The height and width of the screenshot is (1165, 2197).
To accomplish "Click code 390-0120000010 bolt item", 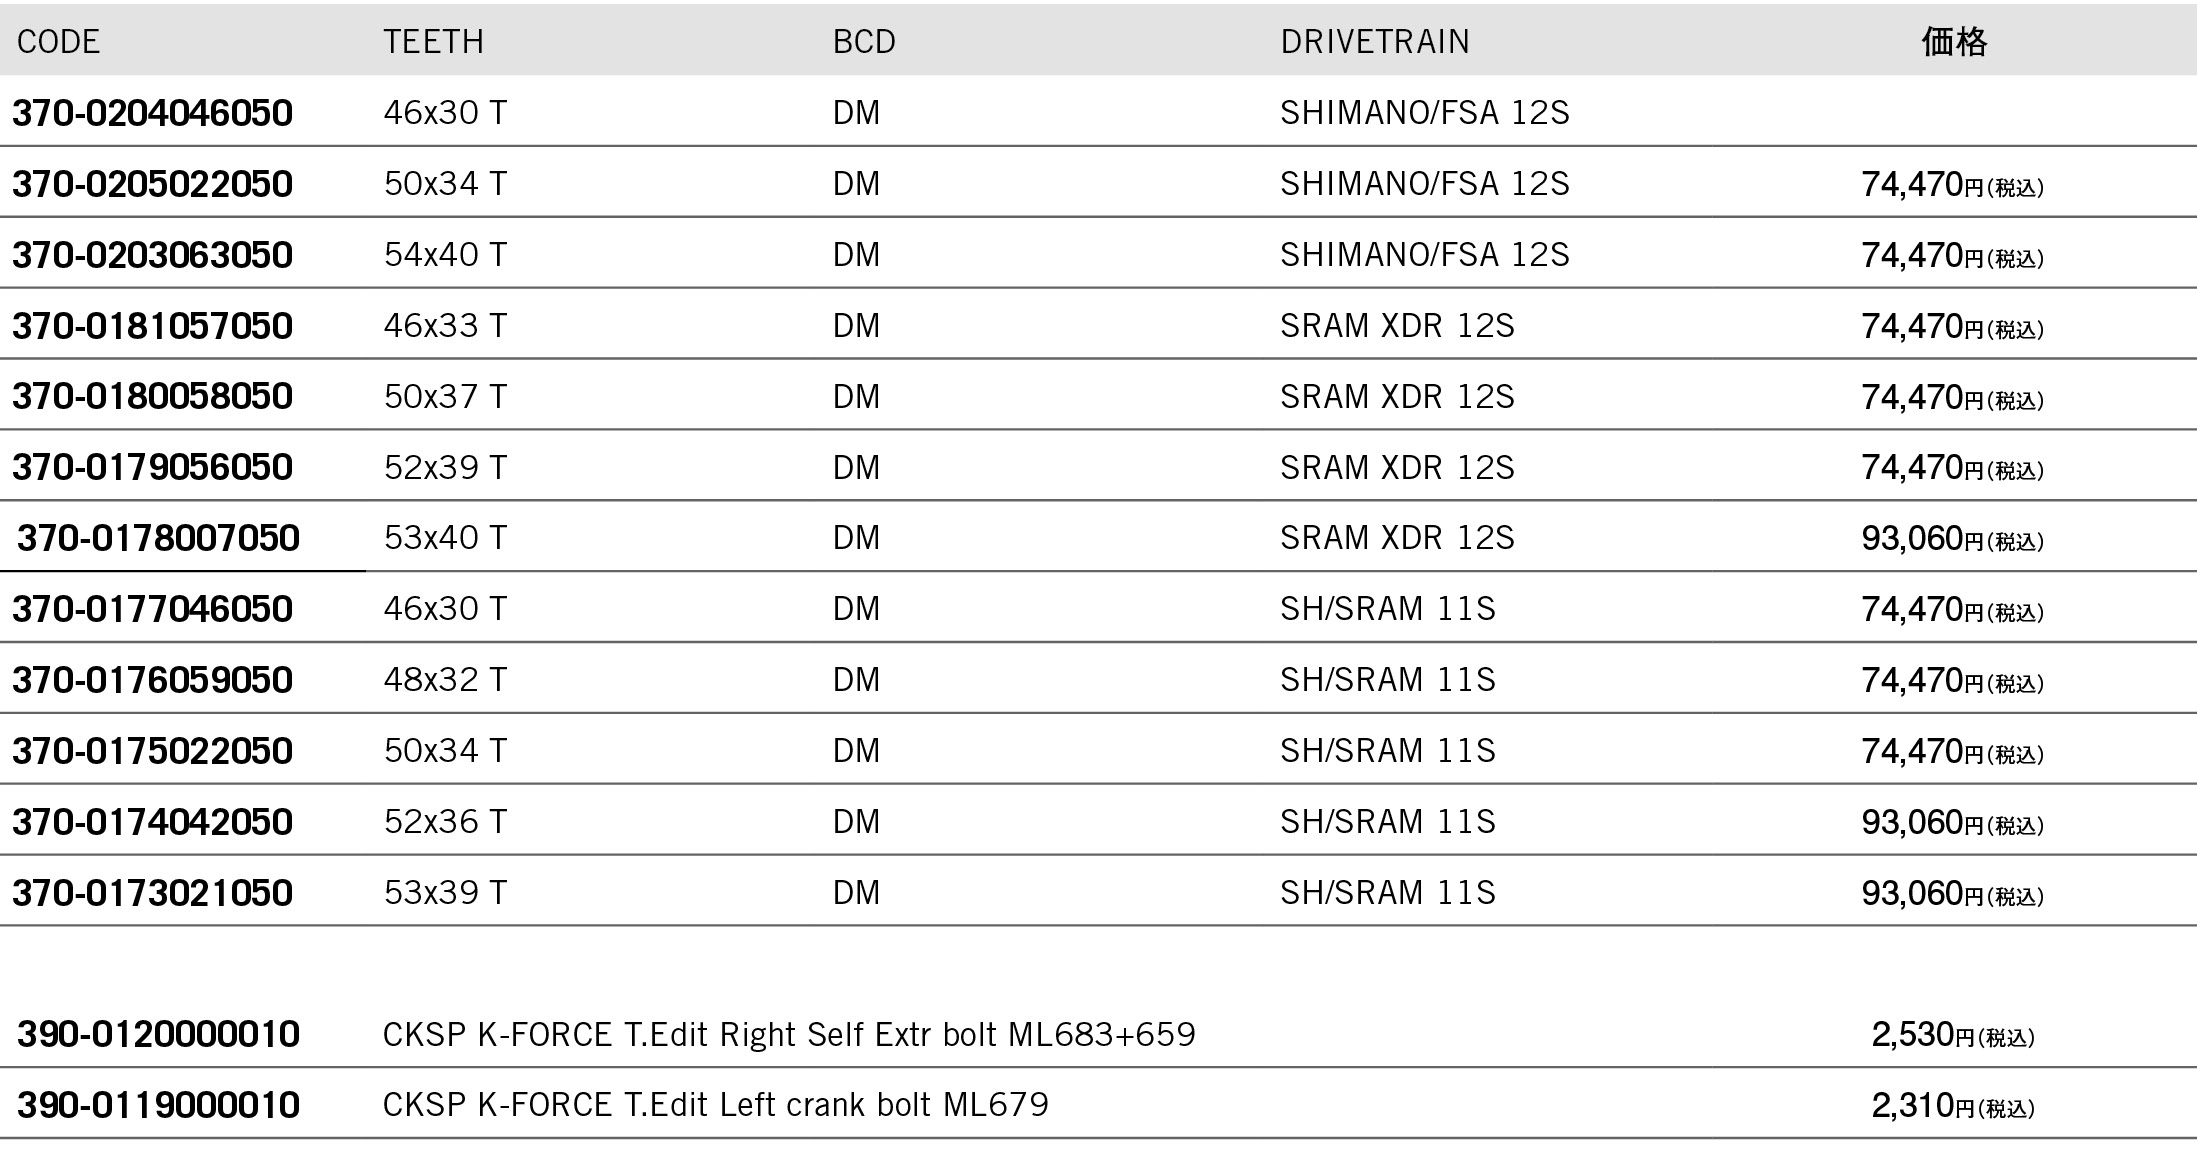I will [158, 1034].
